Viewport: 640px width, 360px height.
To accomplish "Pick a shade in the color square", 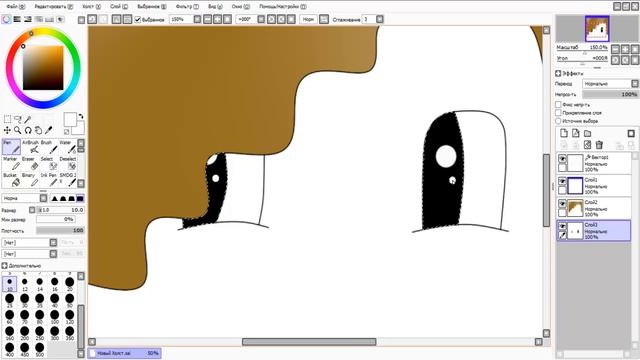I will 43,67.
